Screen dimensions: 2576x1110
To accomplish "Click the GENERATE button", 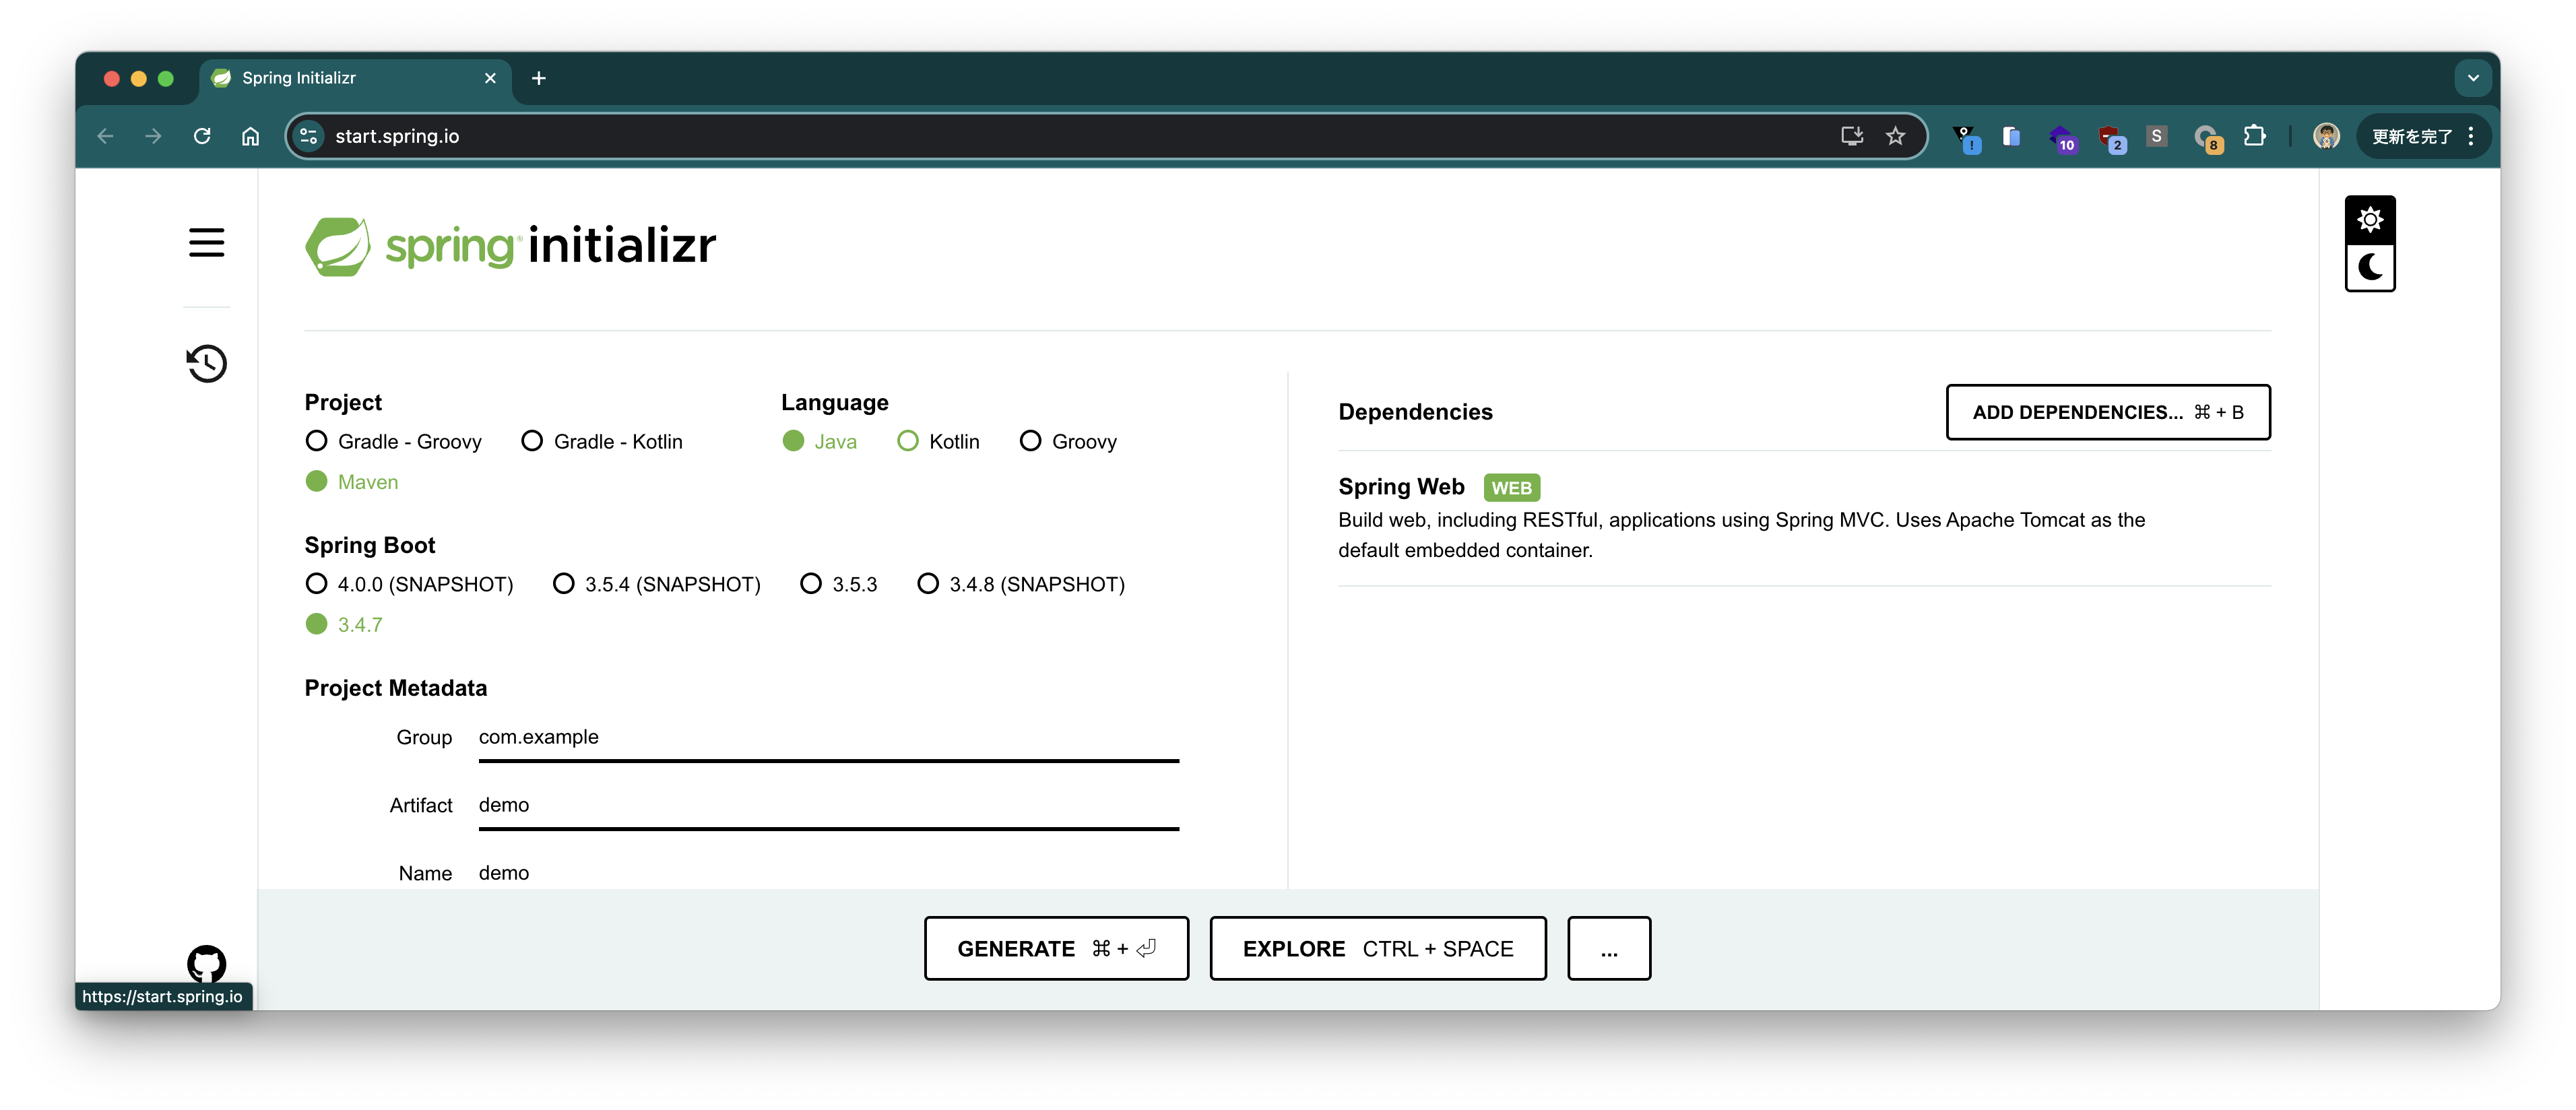I will pyautogui.click(x=1056, y=948).
